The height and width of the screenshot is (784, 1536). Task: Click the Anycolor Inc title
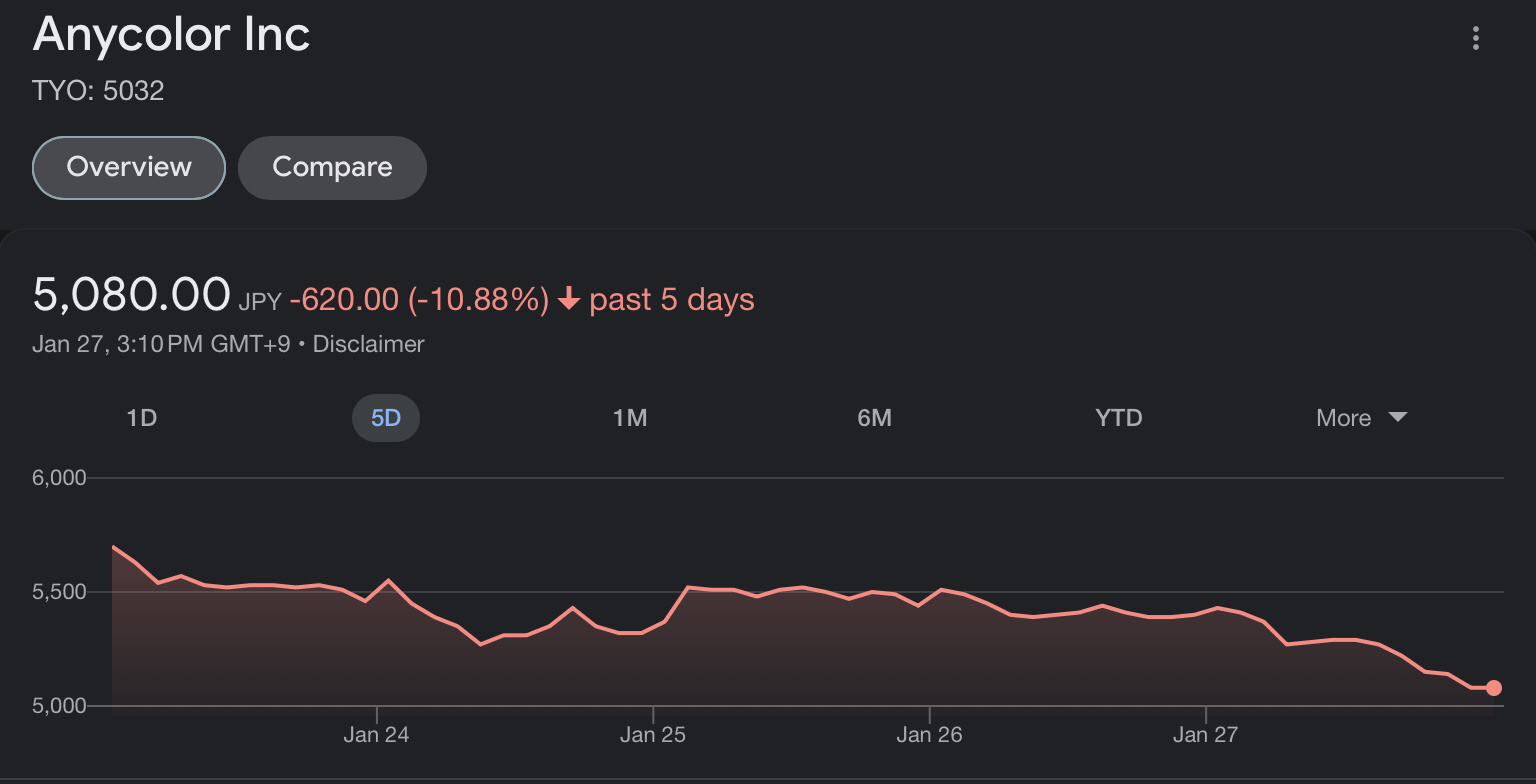click(172, 34)
